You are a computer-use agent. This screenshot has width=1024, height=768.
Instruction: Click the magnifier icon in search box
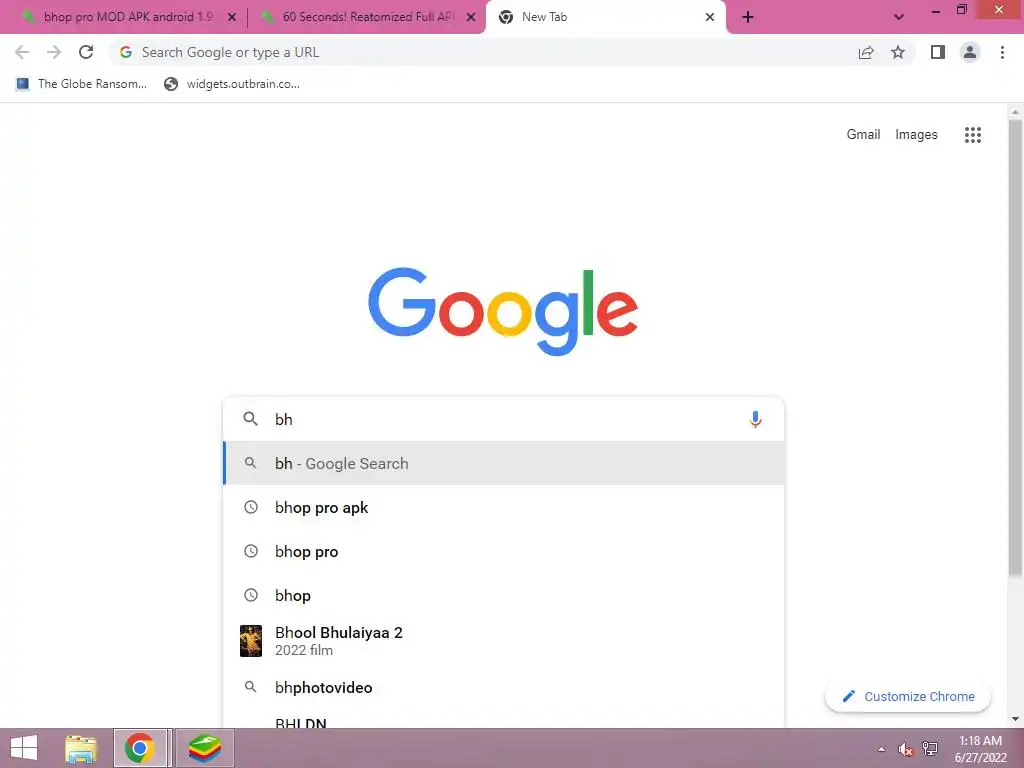251,419
